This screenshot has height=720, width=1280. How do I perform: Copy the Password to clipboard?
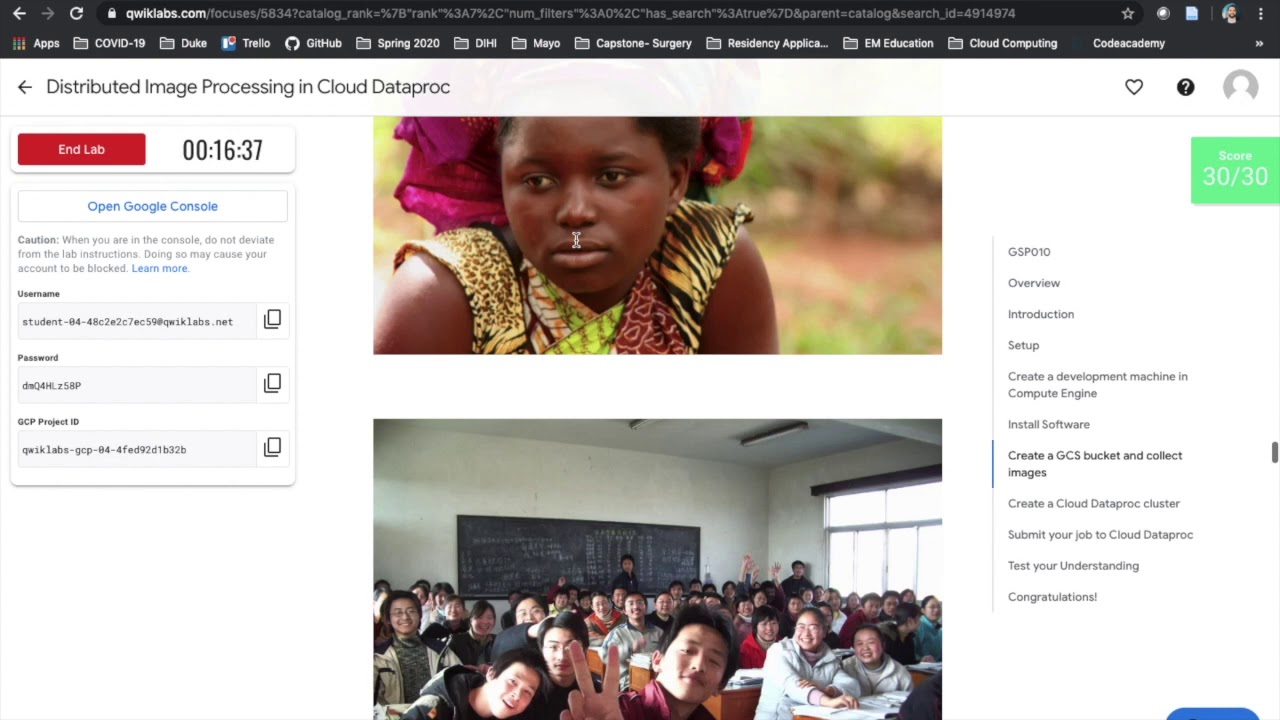tap(272, 384)
